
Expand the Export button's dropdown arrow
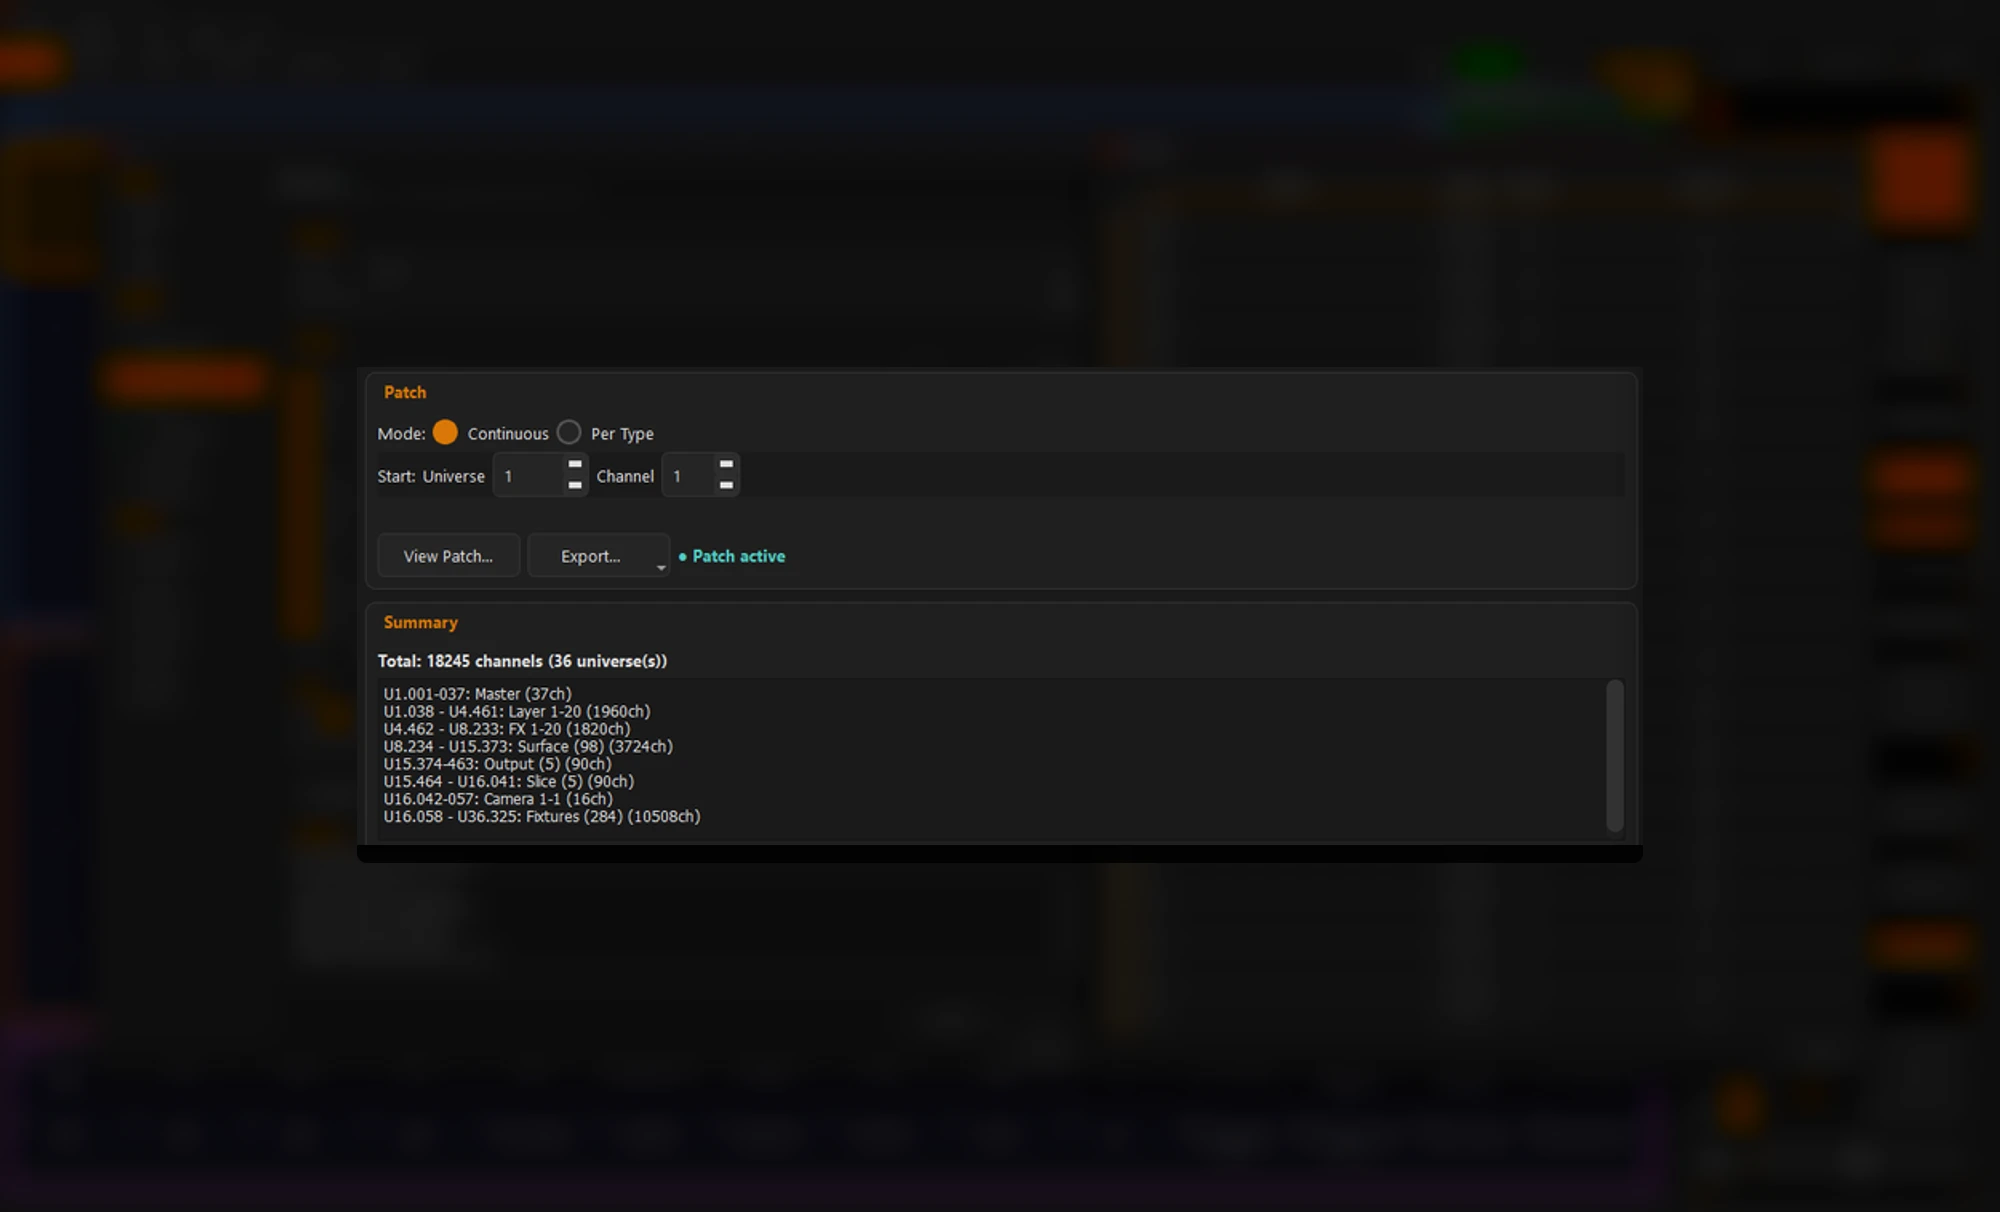[x=661, y=567]
